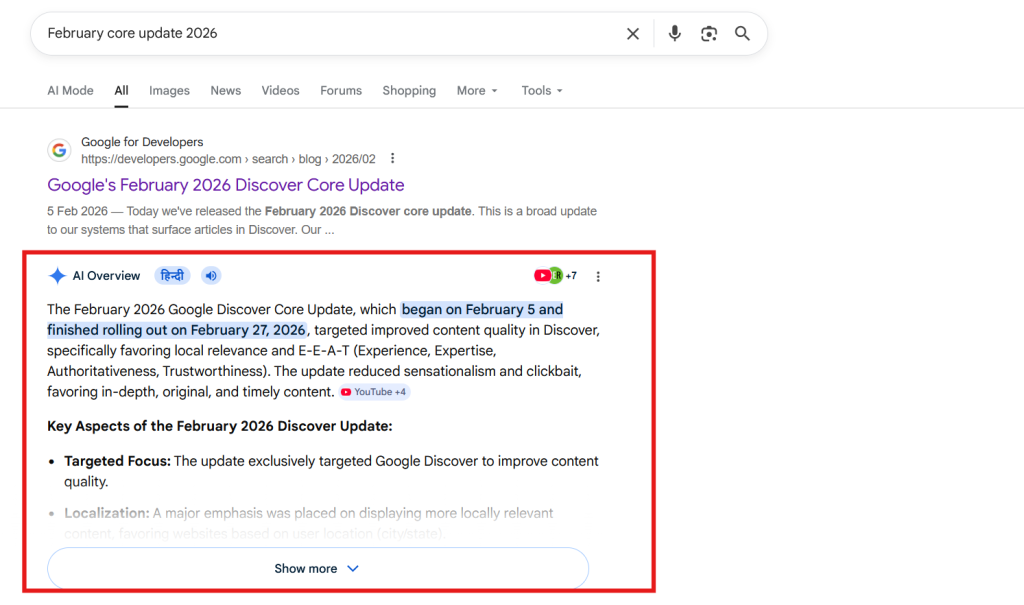The image size is (1024, 605).
Task: Submit search with the magnifying glass icon
Action: pyautogui.click(x=742, y=33)
